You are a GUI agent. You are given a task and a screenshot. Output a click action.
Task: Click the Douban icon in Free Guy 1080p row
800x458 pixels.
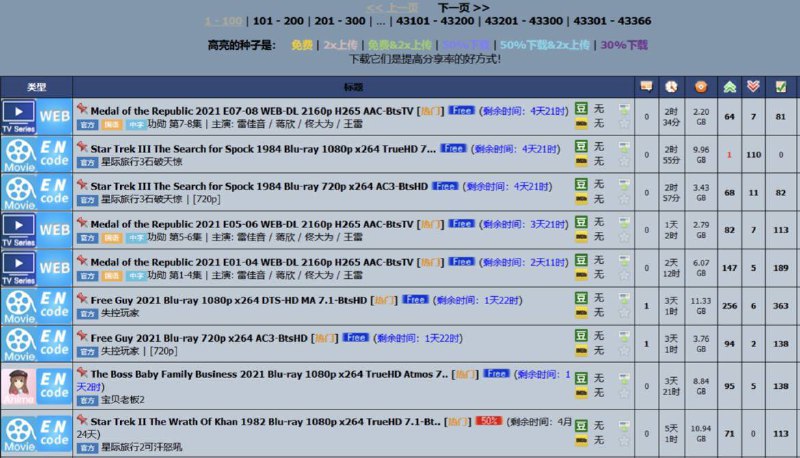(581, 298)
